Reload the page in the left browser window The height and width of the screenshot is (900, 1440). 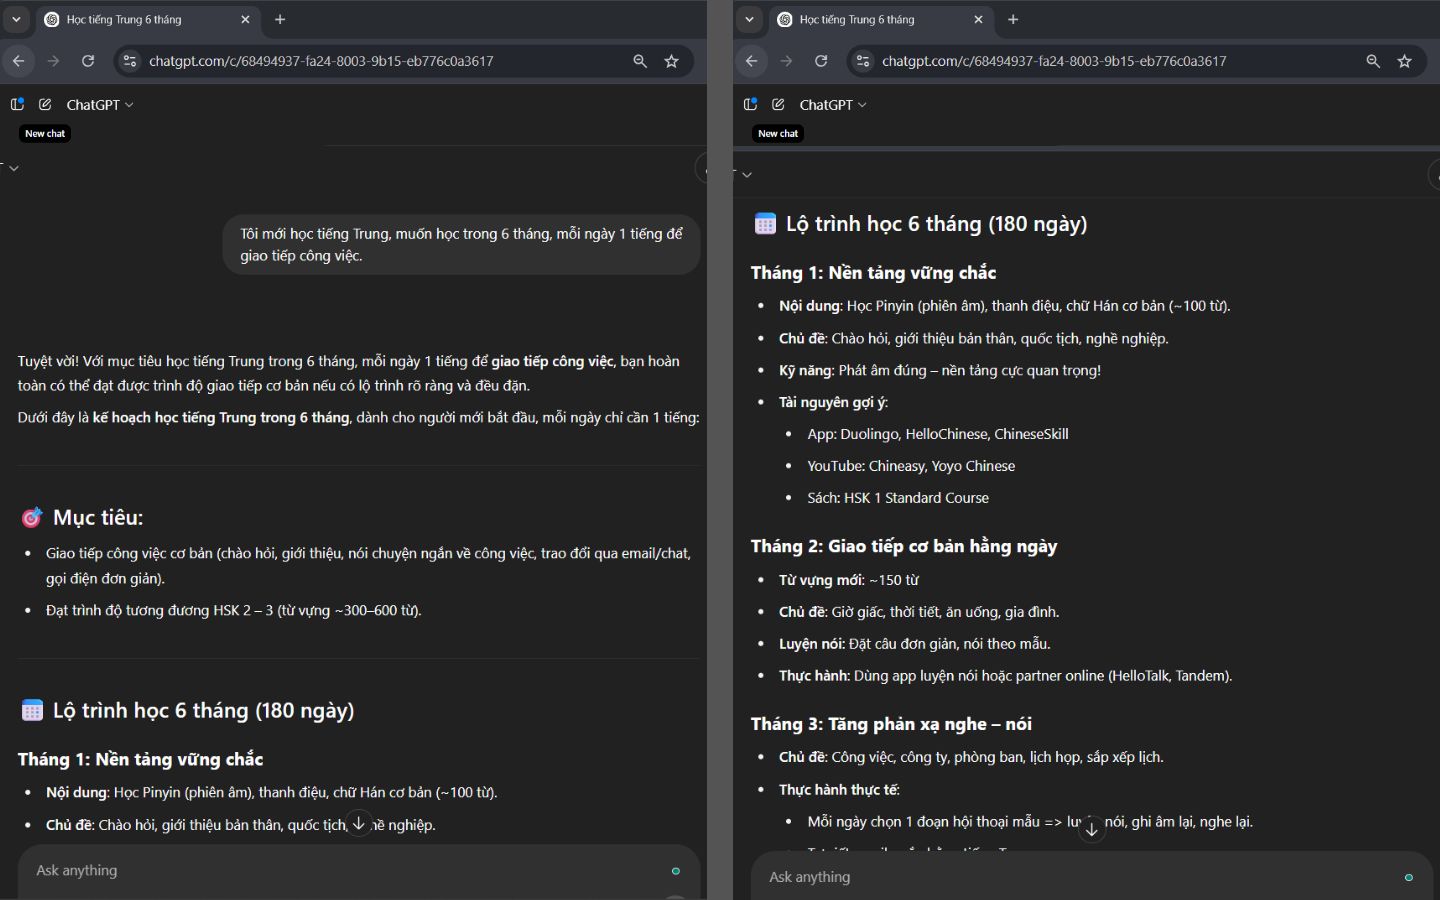pos(88,61)
